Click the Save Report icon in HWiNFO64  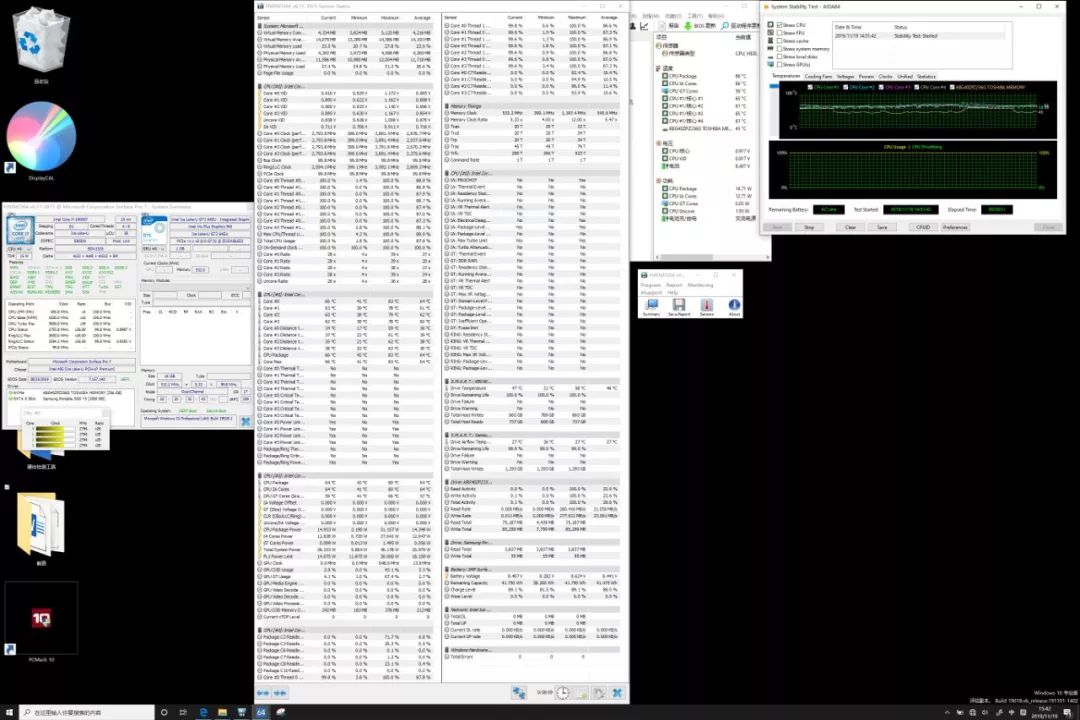pos(678,307)
